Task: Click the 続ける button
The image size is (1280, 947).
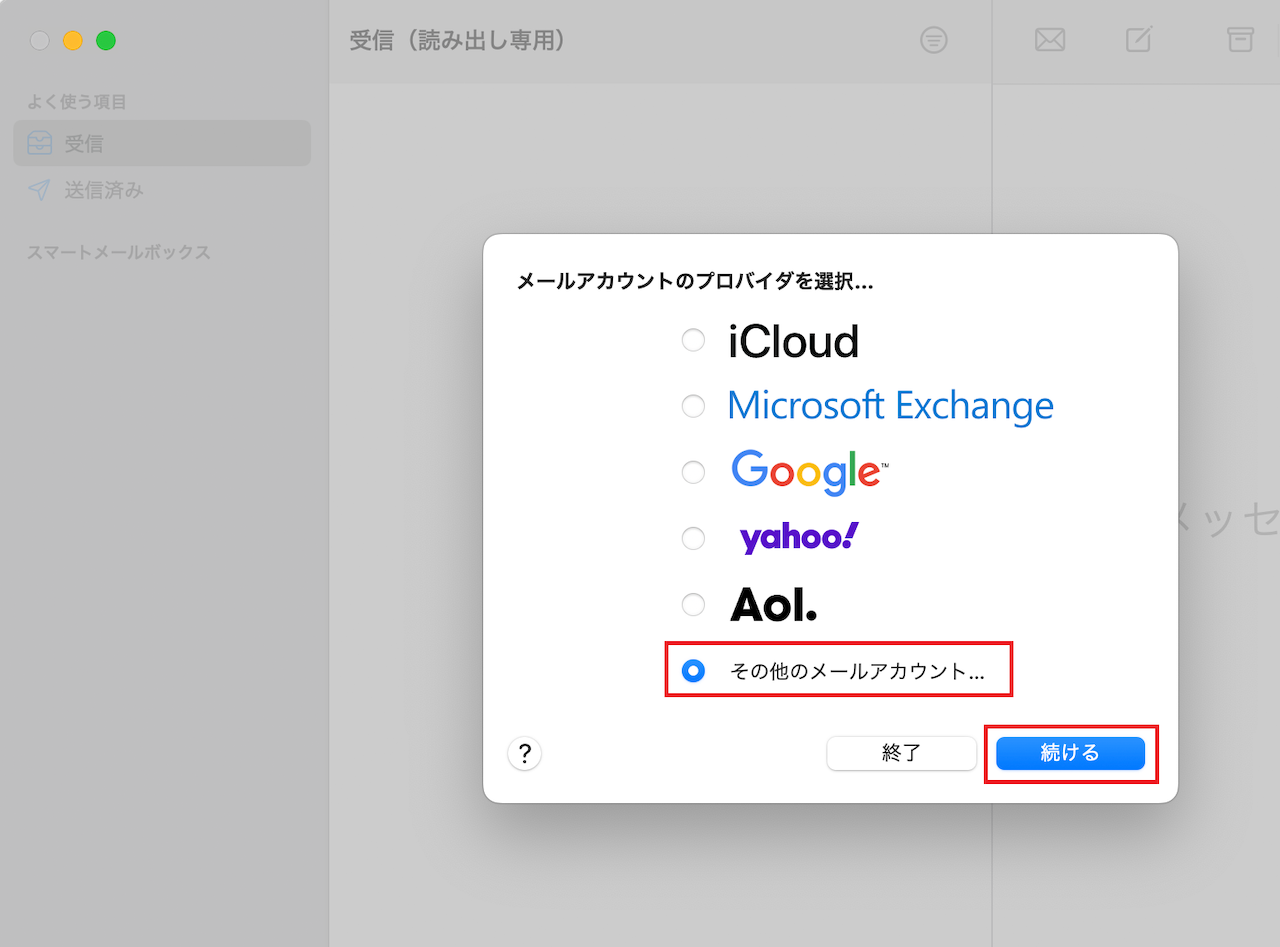Action: pyautogui.click(x=1070, y=753)
